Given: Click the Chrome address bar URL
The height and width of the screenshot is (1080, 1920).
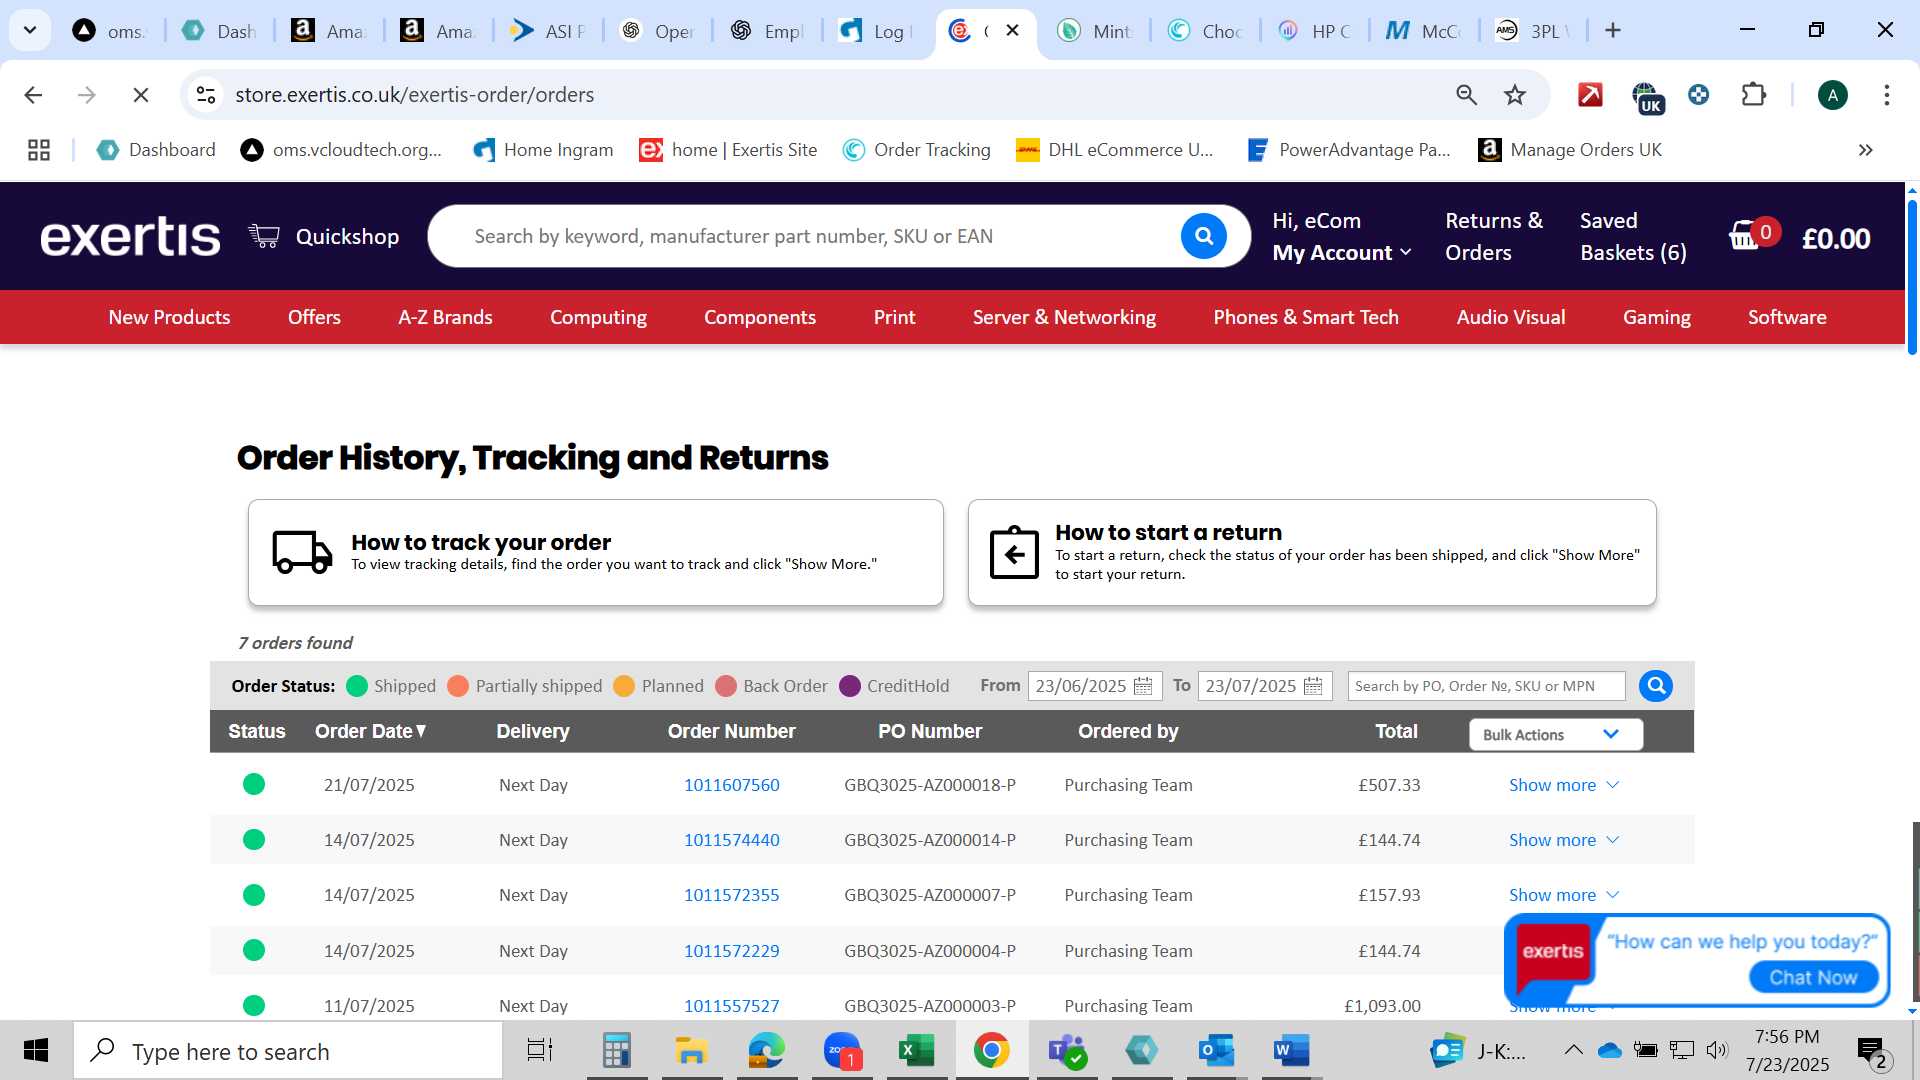Looking at the screenshot, I should click(x=414, y=95).
